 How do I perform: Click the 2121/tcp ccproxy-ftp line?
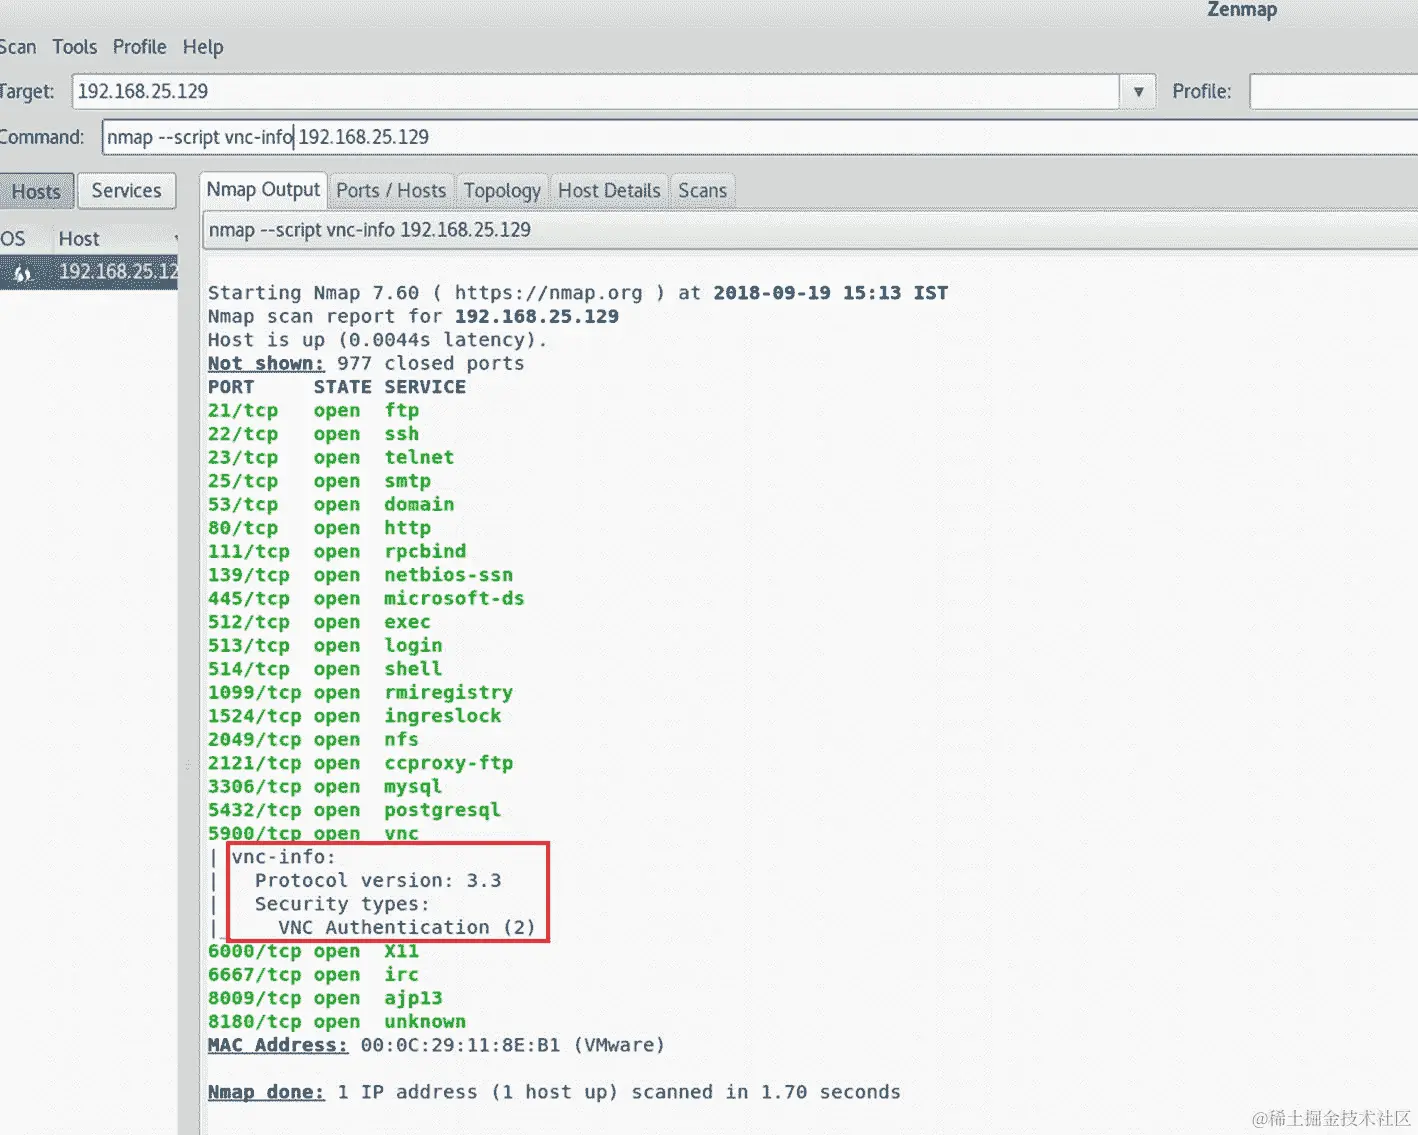pos(360,763)
